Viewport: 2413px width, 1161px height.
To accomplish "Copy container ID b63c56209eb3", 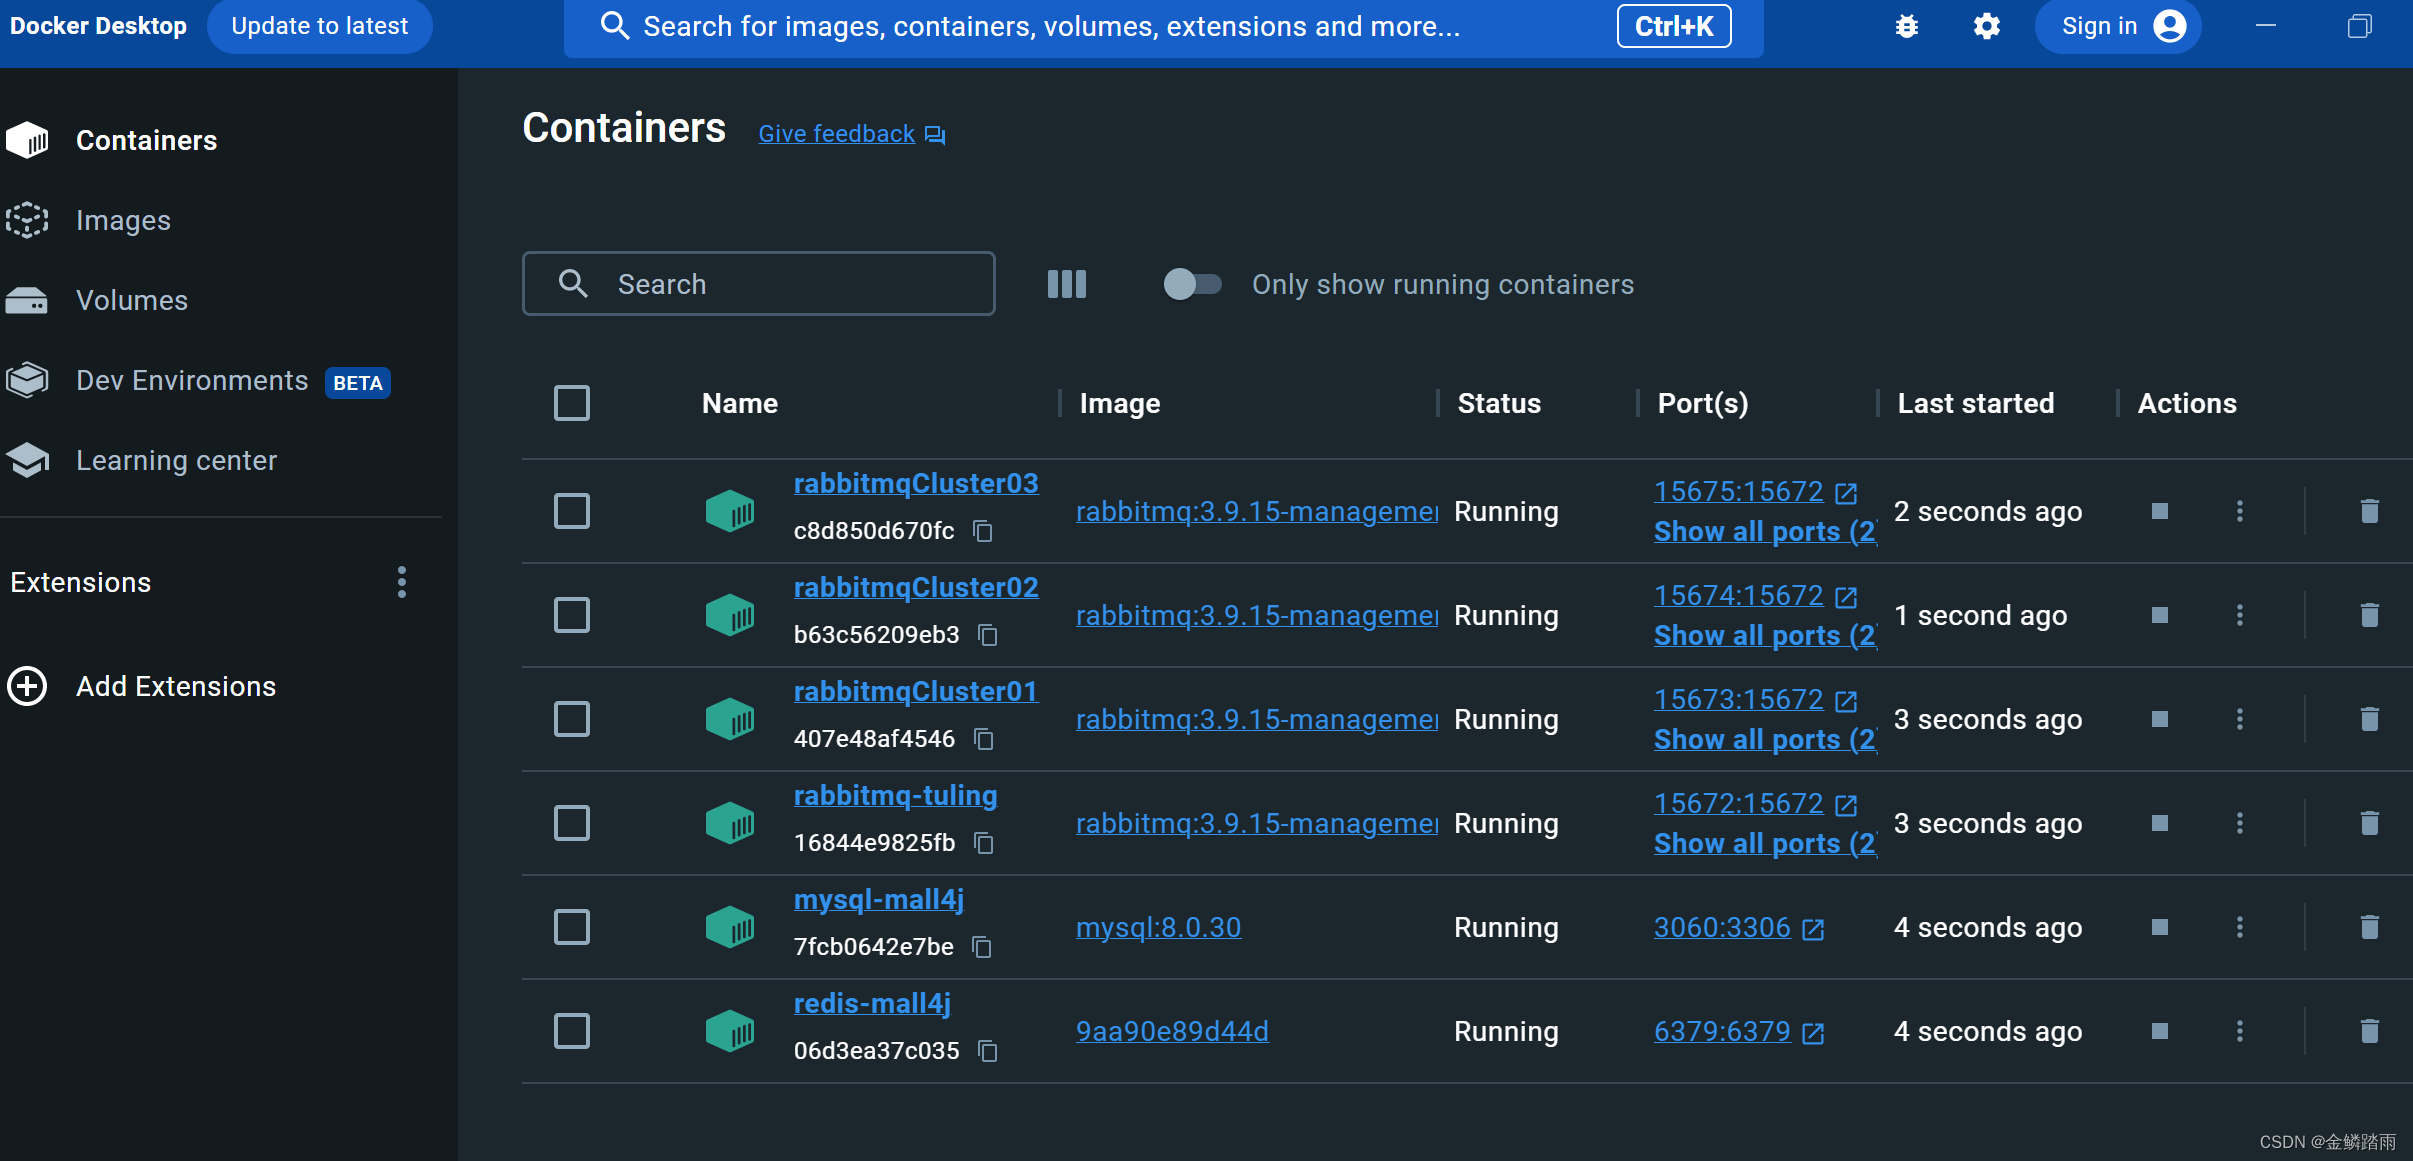I will pos(988,635).
